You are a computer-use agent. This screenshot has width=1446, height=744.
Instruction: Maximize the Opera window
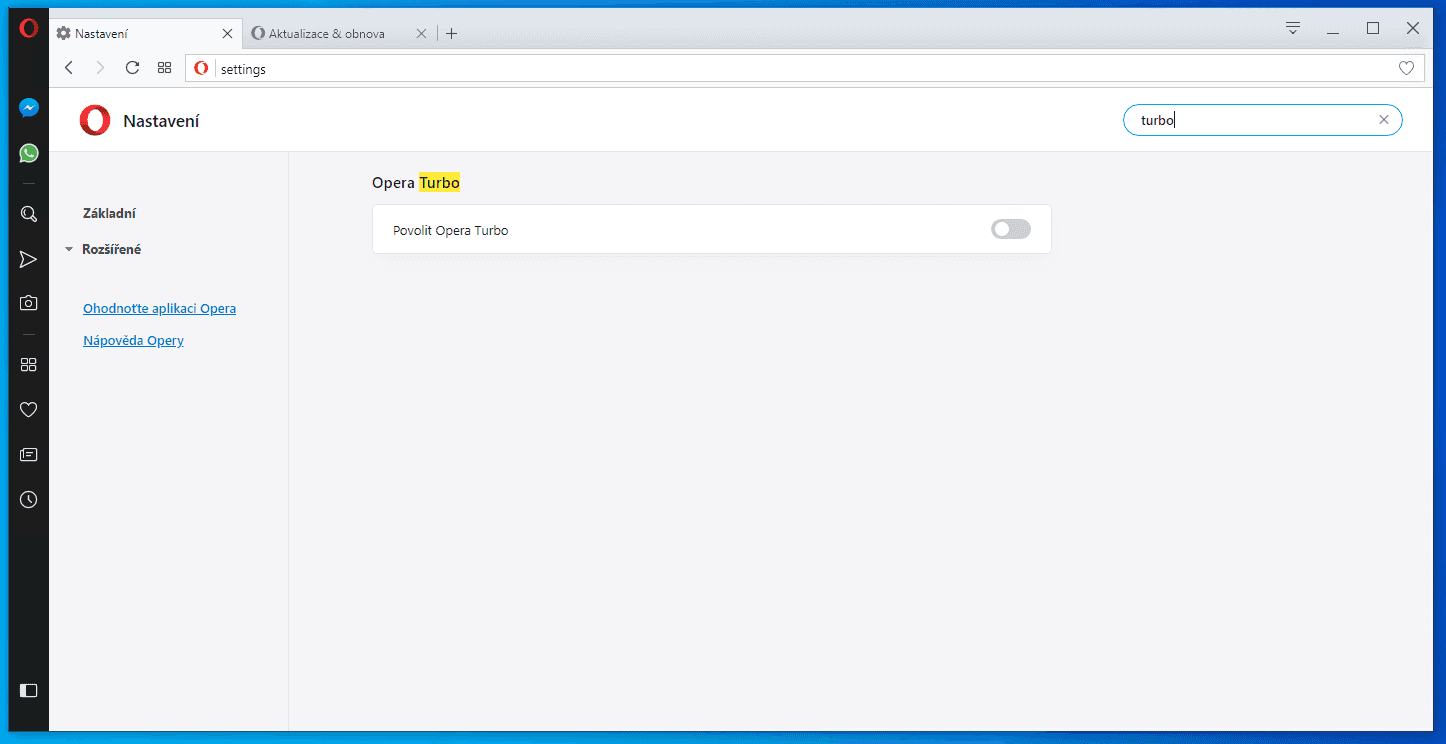pos(1373,29)
